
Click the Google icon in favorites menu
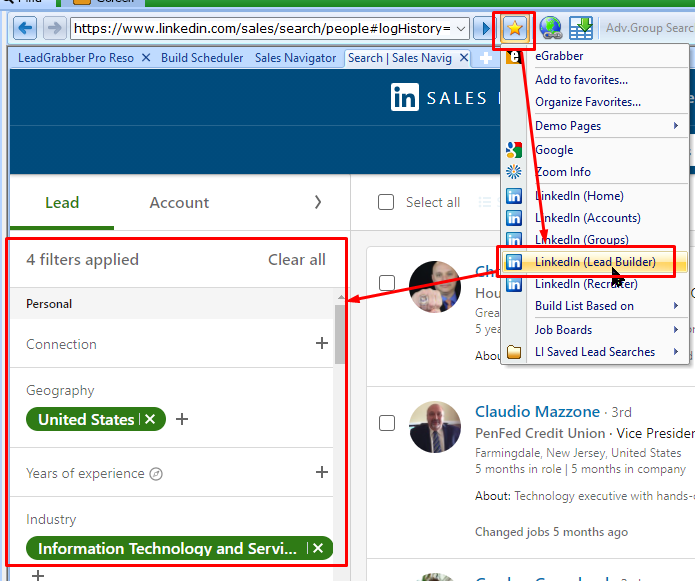pyautogui.click(x=514, y=150)
